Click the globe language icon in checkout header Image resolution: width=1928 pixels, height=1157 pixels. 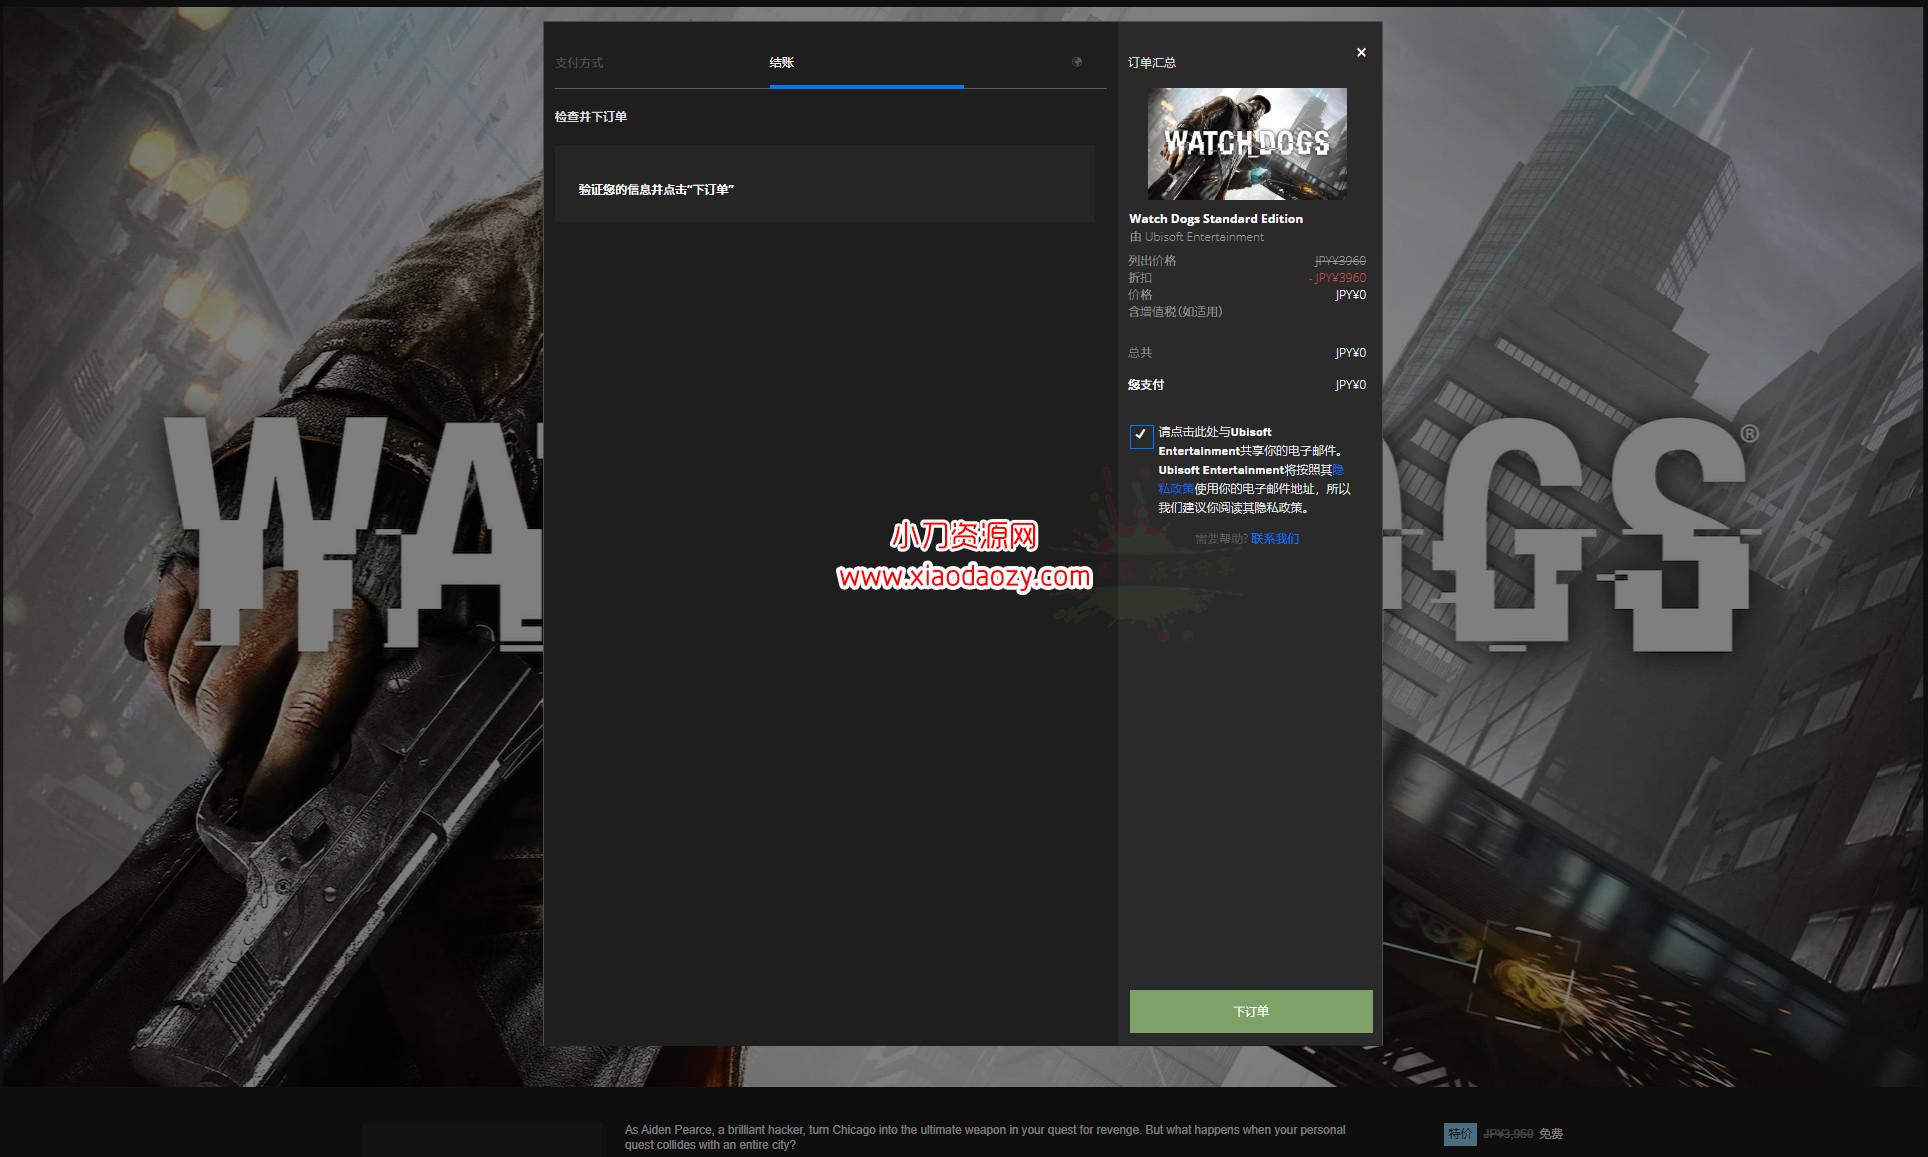pos(1077,62)
